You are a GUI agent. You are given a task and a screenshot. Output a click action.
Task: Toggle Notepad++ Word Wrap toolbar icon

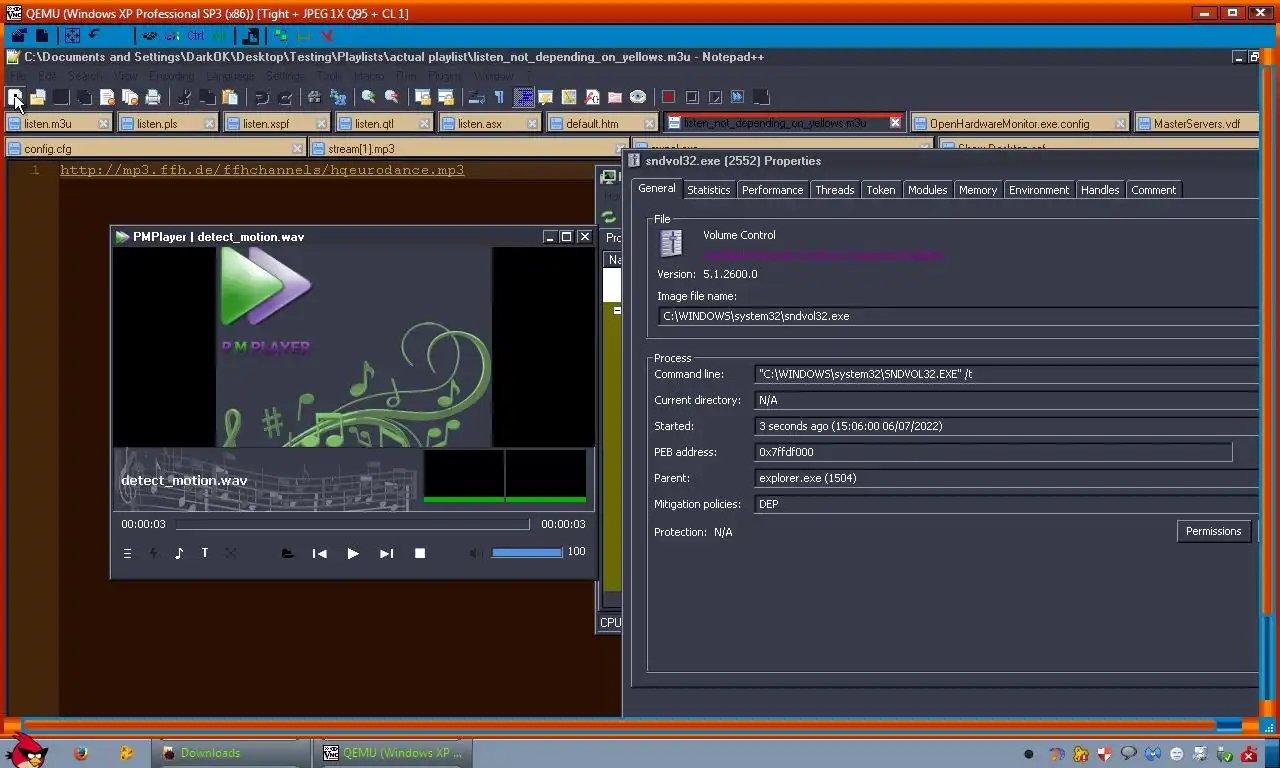476,97
